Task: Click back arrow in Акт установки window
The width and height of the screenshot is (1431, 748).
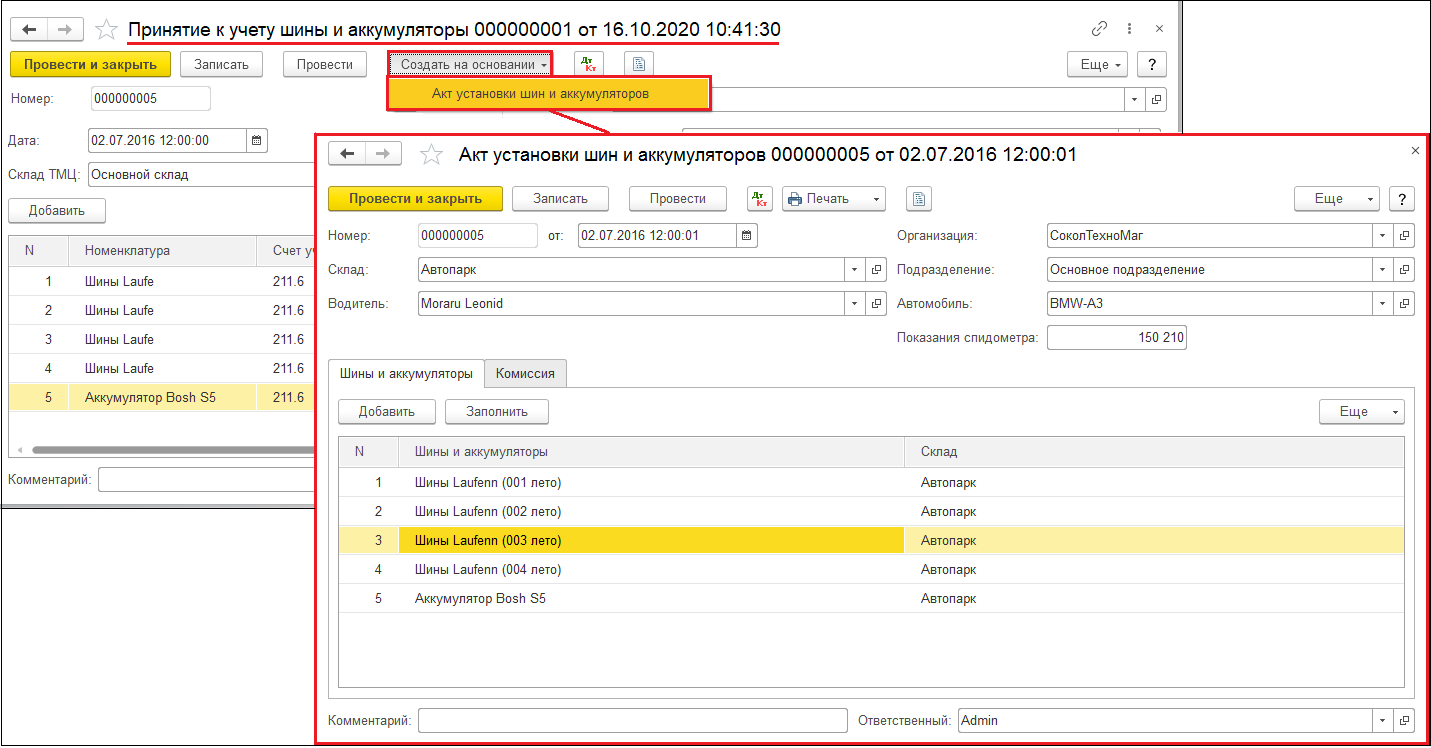Action: (x=347, y=153)
